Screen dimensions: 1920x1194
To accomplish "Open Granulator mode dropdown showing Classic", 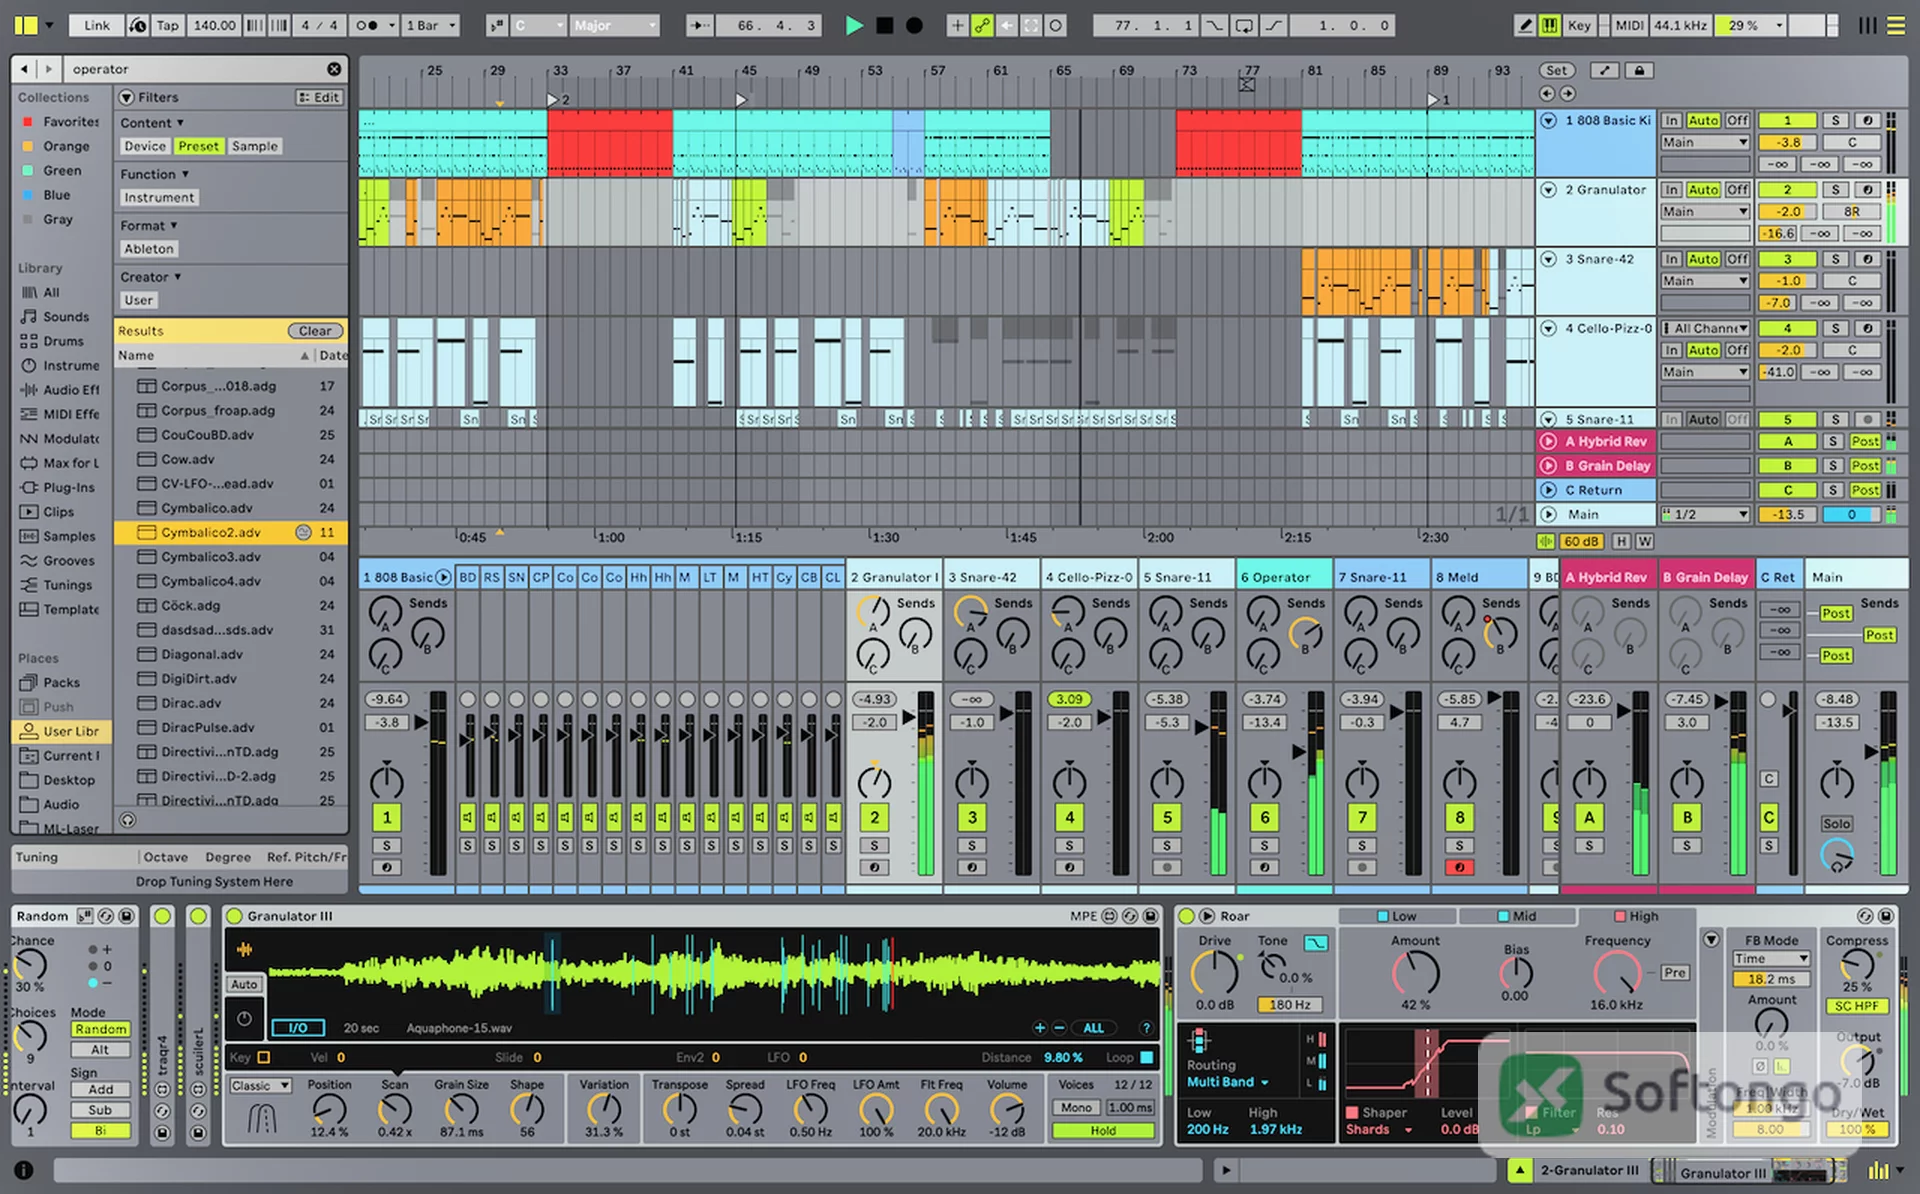I will pos(260,1086).
